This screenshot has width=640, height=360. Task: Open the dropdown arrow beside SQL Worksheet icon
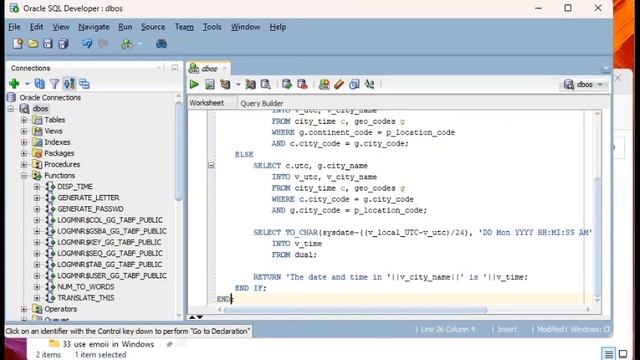point(140,44)
